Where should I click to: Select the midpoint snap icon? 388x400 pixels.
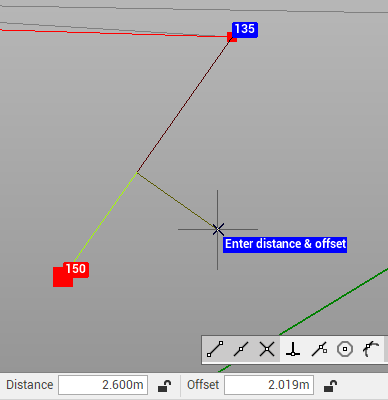point(241,349)
